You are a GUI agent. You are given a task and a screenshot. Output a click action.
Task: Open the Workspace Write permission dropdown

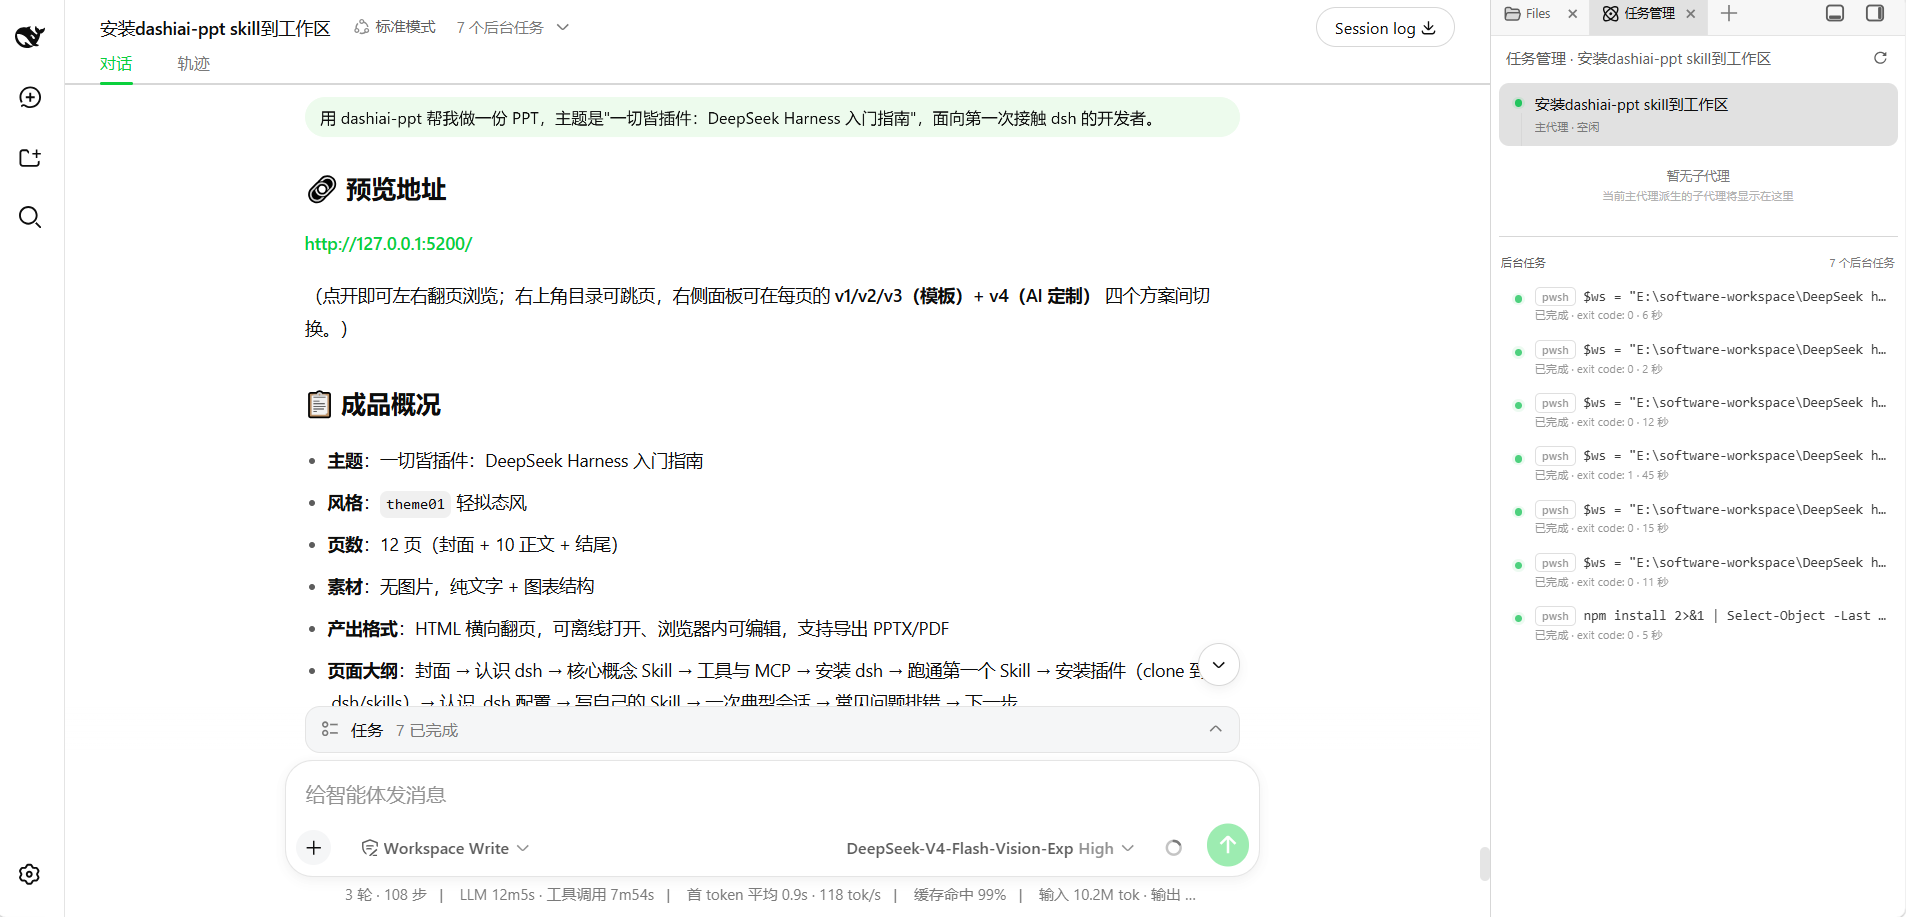[x=445, y=848]
